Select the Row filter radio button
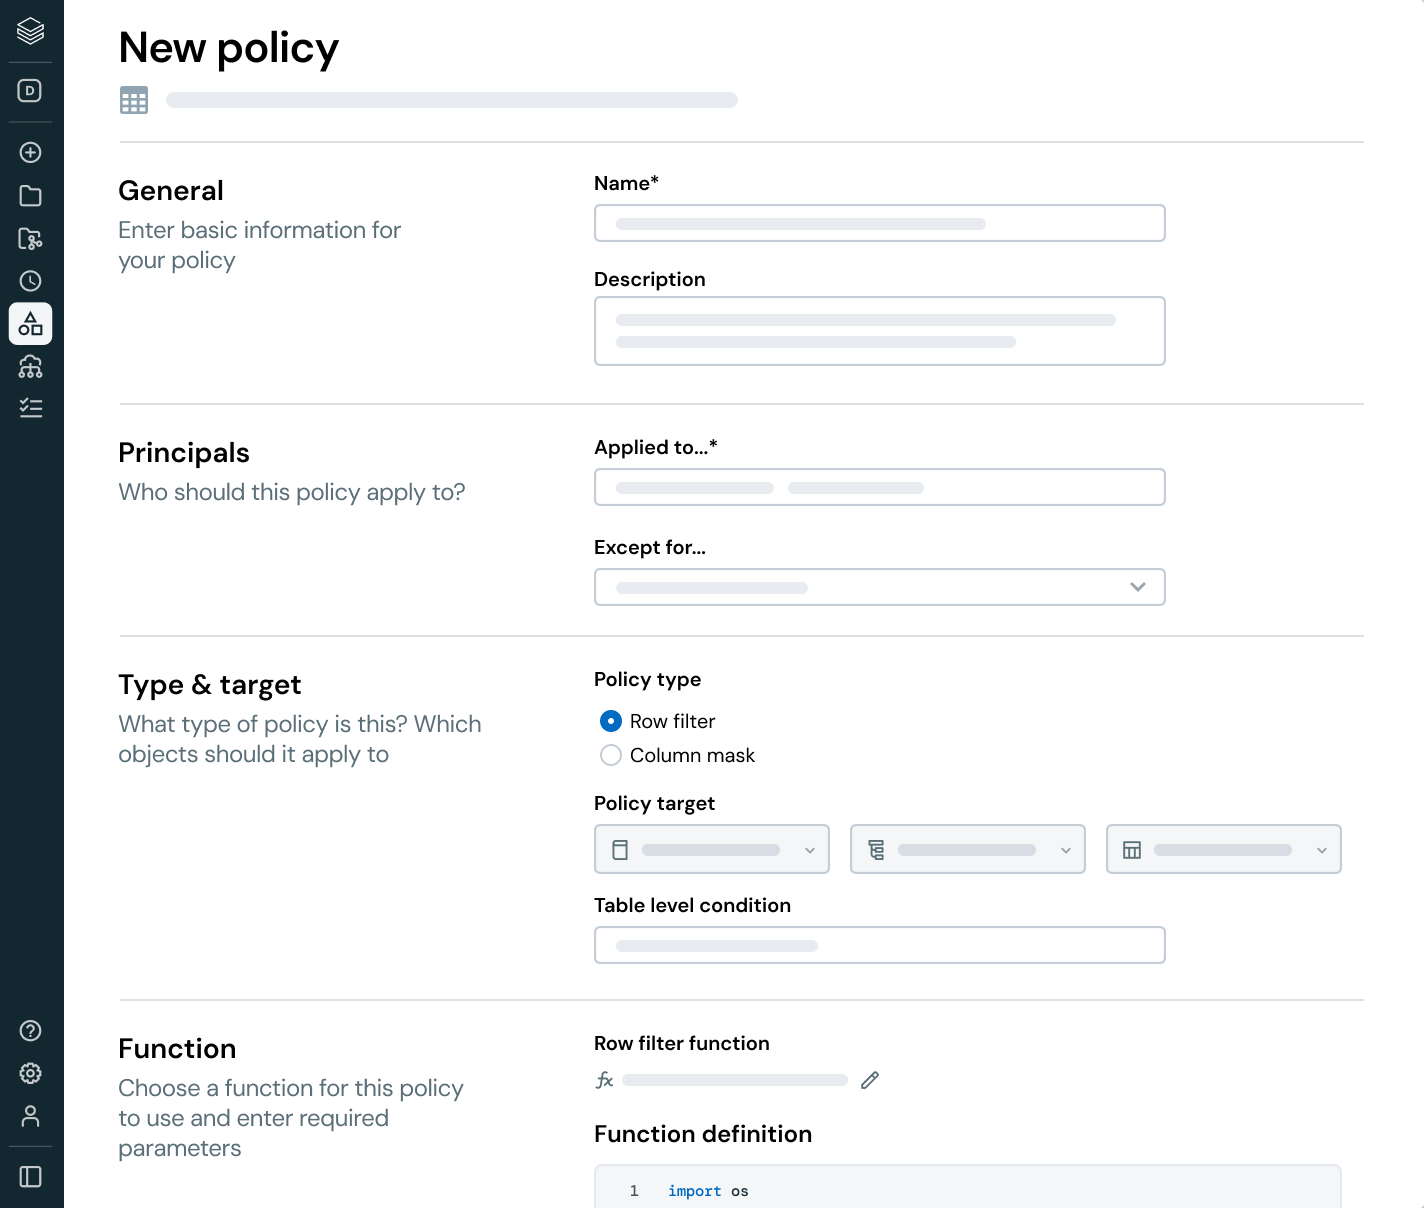The height and width of the screenshot is (1208, 1424). [611, 721]
